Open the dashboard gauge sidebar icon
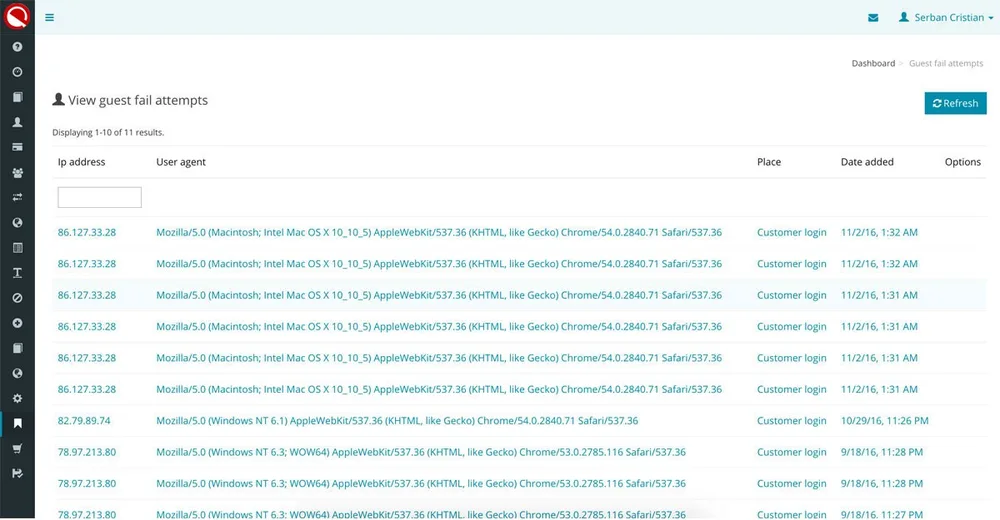The image size is (1000, 520). (x=17, y=72)
